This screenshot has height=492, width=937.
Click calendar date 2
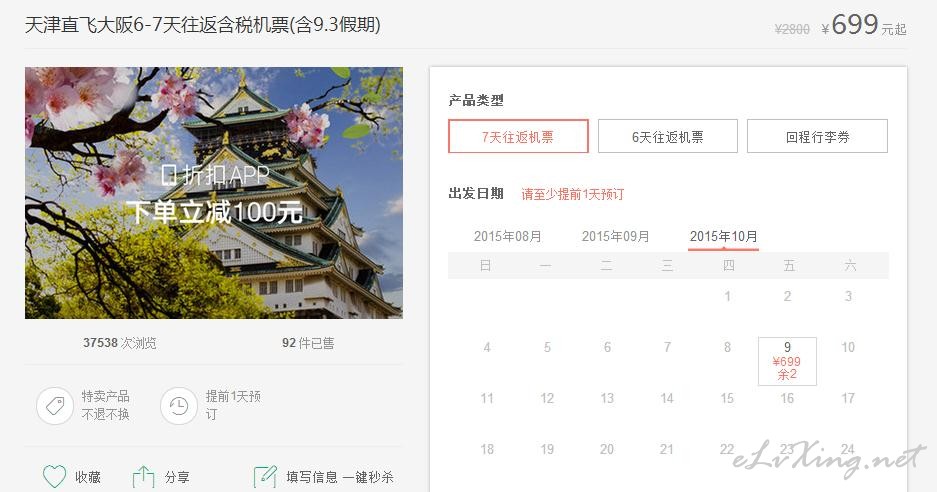pos(788,296)
